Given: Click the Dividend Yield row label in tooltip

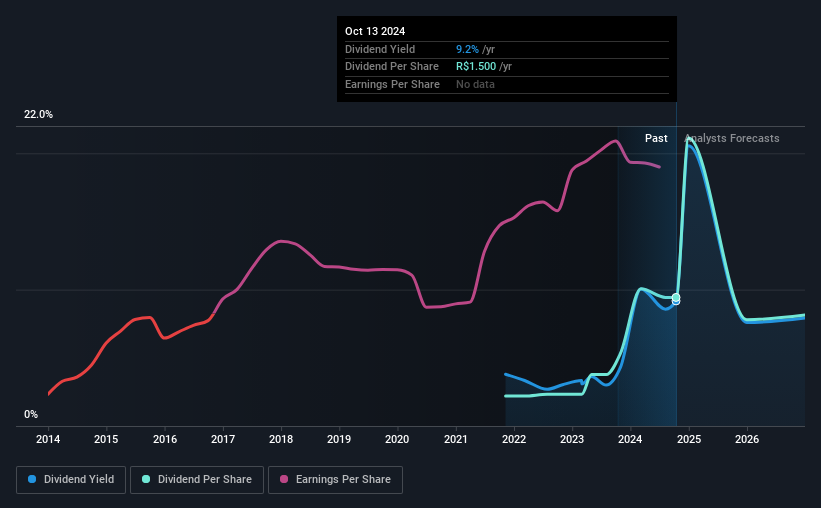Looking at the screenshot, I should tap(380, 49).
